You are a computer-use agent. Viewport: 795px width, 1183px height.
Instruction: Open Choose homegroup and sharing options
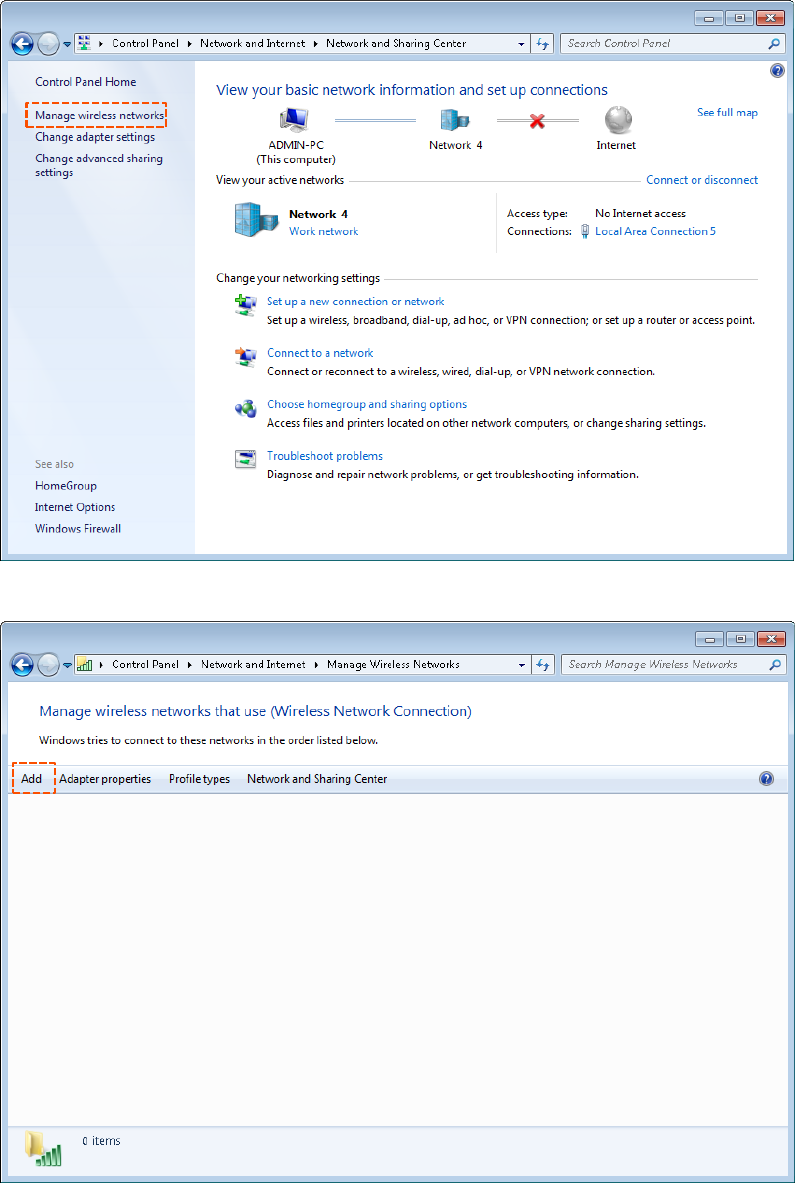click(x=367, y=404)
